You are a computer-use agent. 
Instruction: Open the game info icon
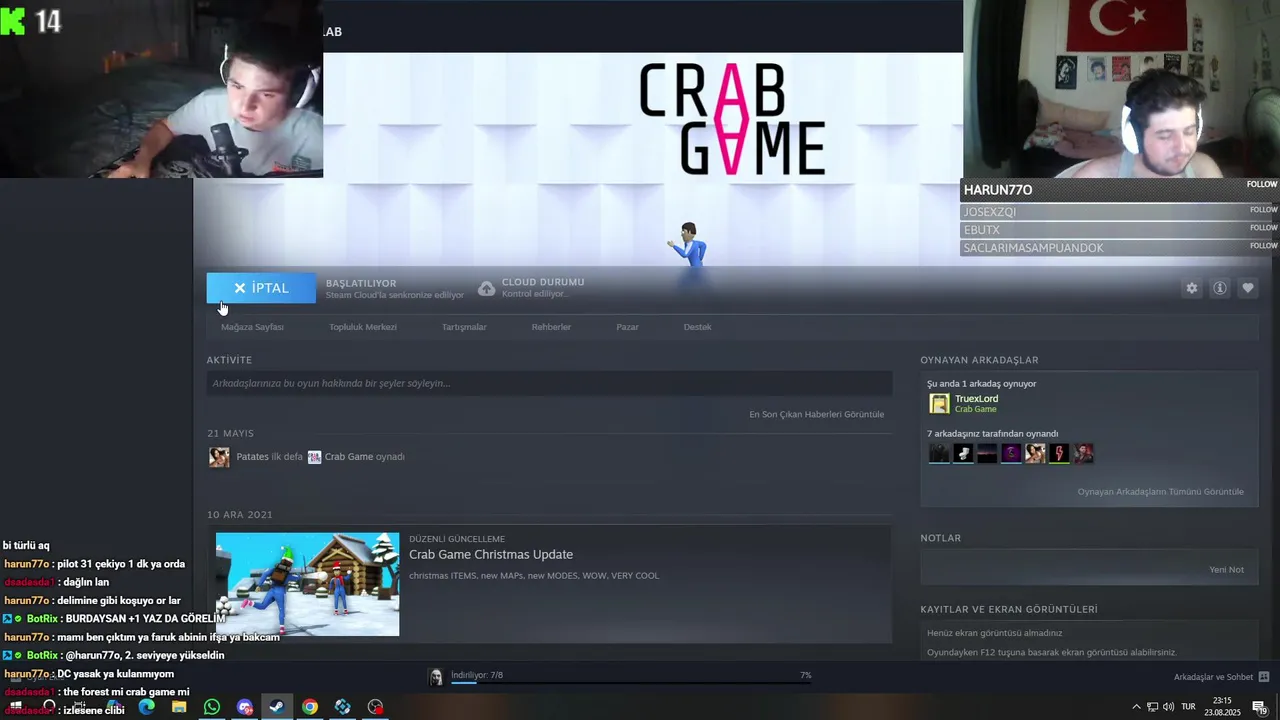(x=1219, y=288)
